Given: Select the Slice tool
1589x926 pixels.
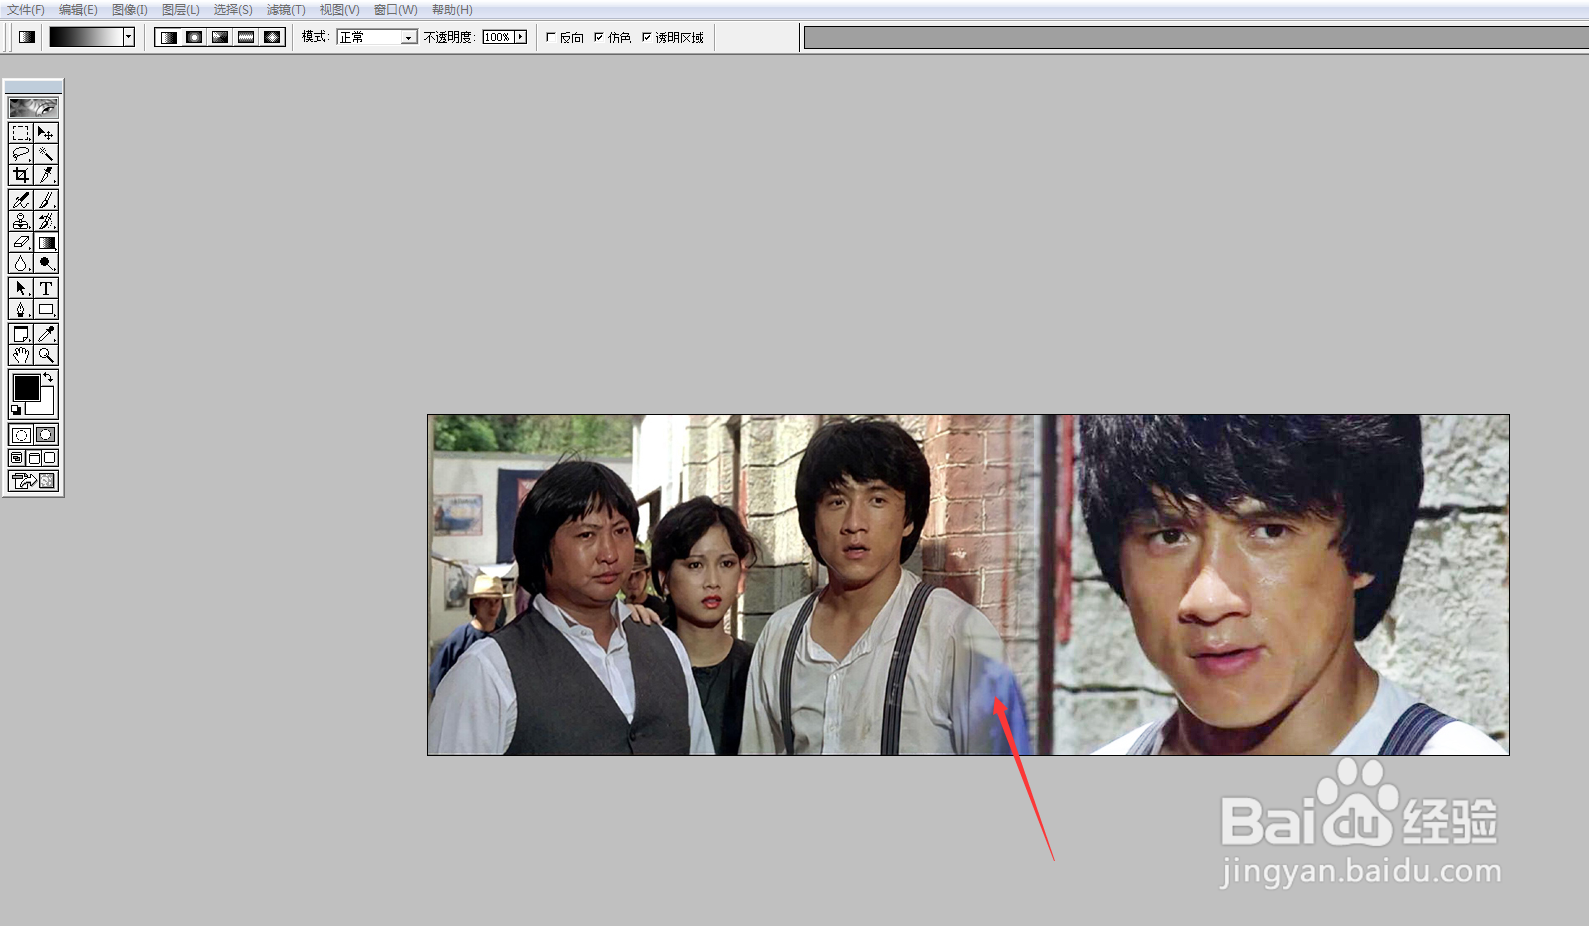Looking at the screenshot, I should click(46, 175).
